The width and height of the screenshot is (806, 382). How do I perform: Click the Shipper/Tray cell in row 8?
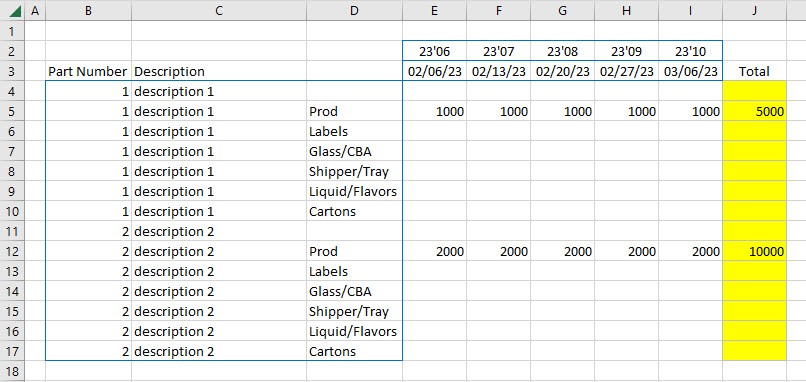point(354,172)
